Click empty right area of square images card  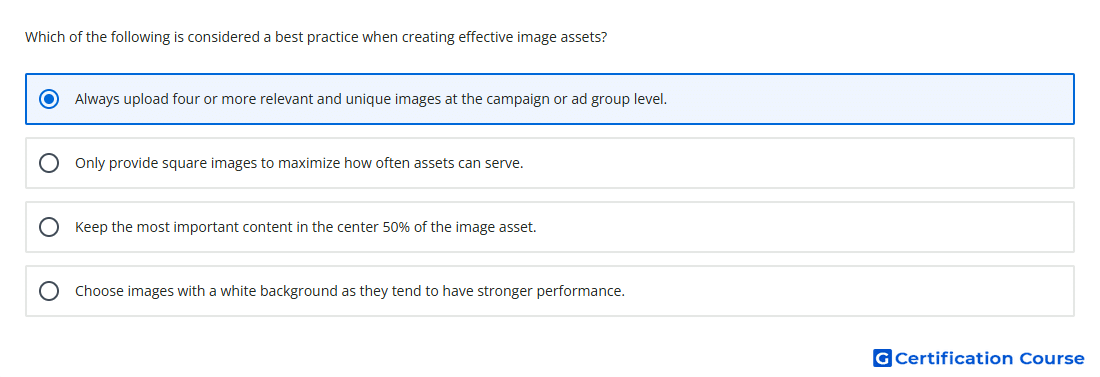[800, 163]
